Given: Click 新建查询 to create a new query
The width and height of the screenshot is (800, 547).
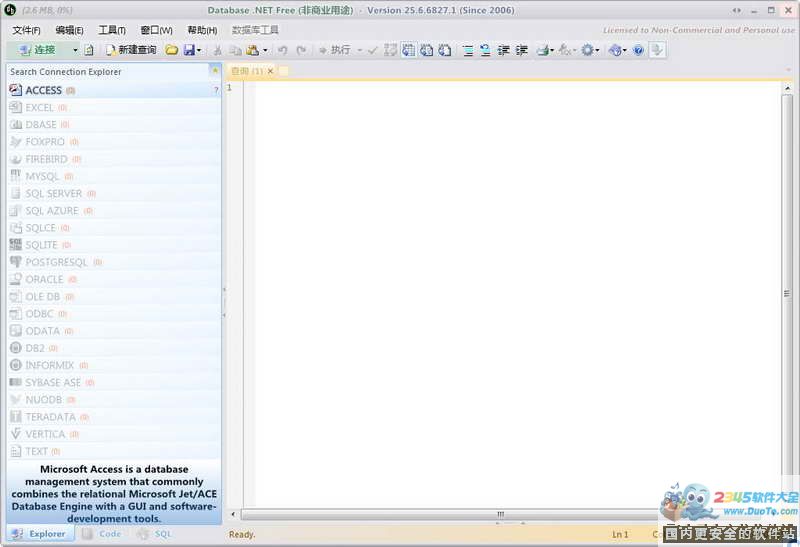Looking at the screenshot, I should click(131, 50).
